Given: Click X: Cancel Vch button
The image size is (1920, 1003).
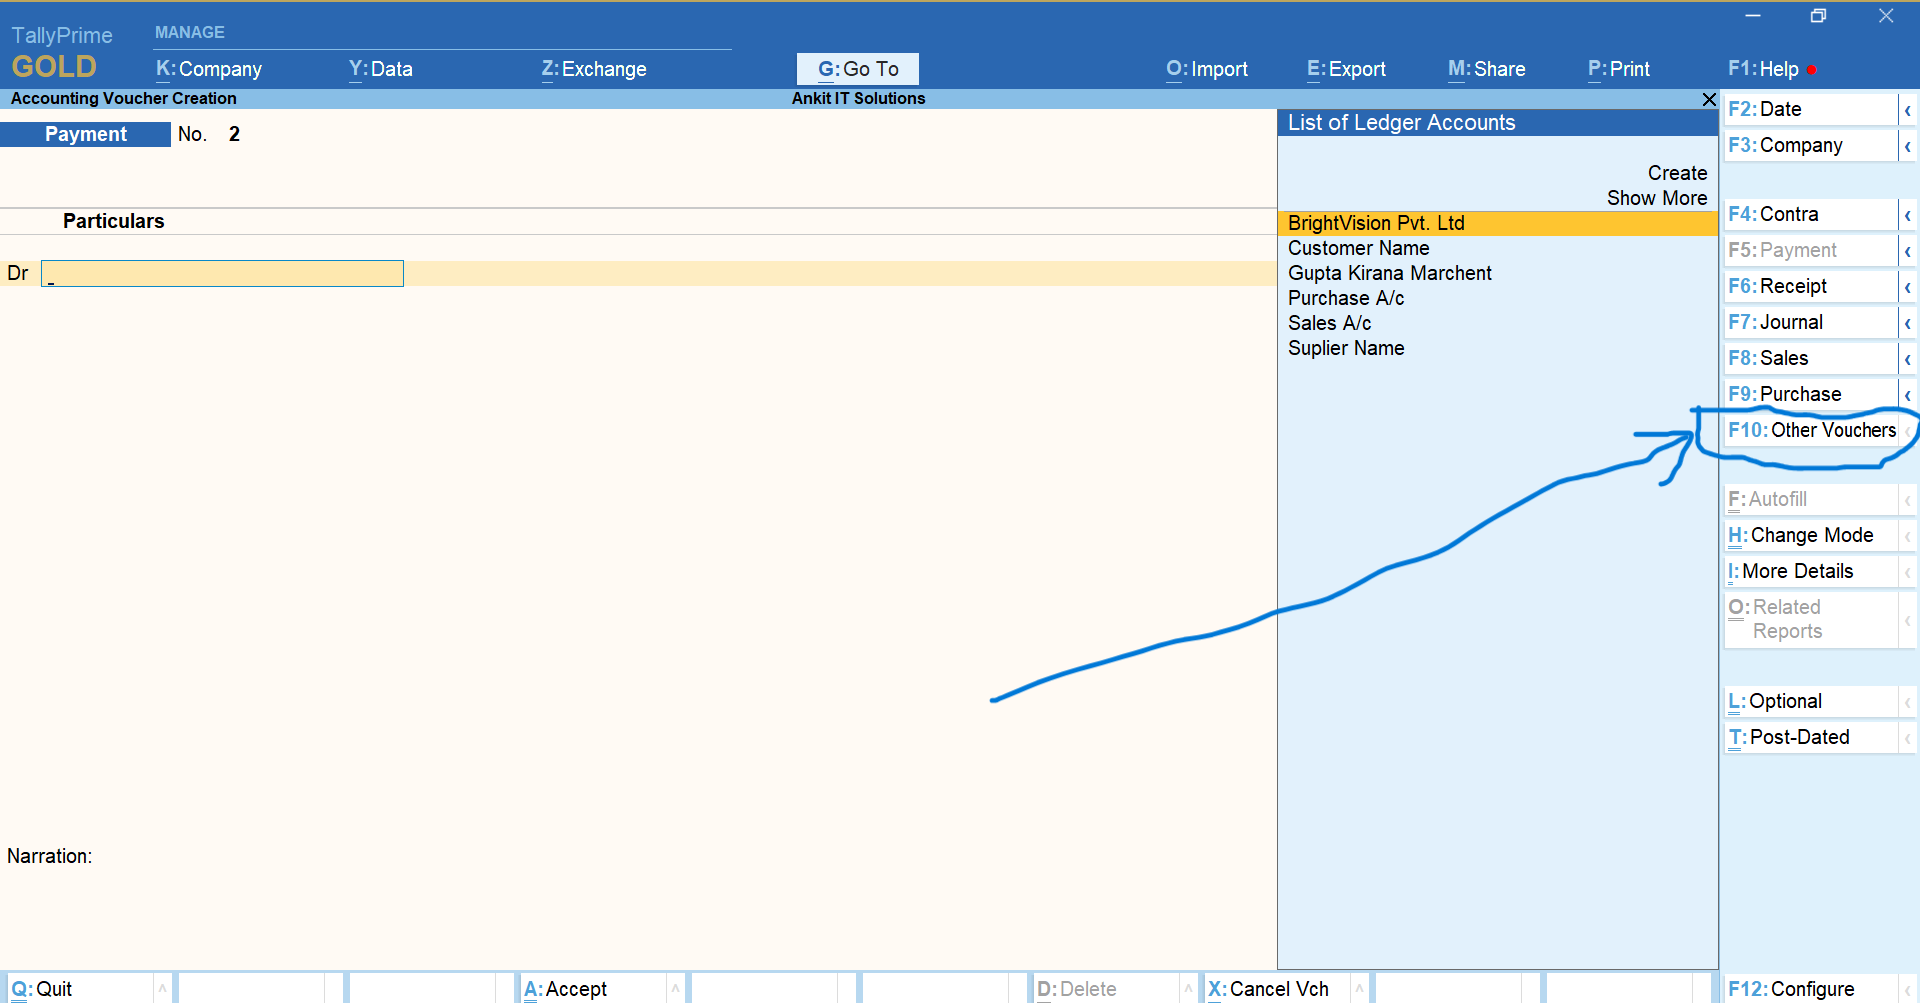Looking at the screenshot, I should 1277,988.
